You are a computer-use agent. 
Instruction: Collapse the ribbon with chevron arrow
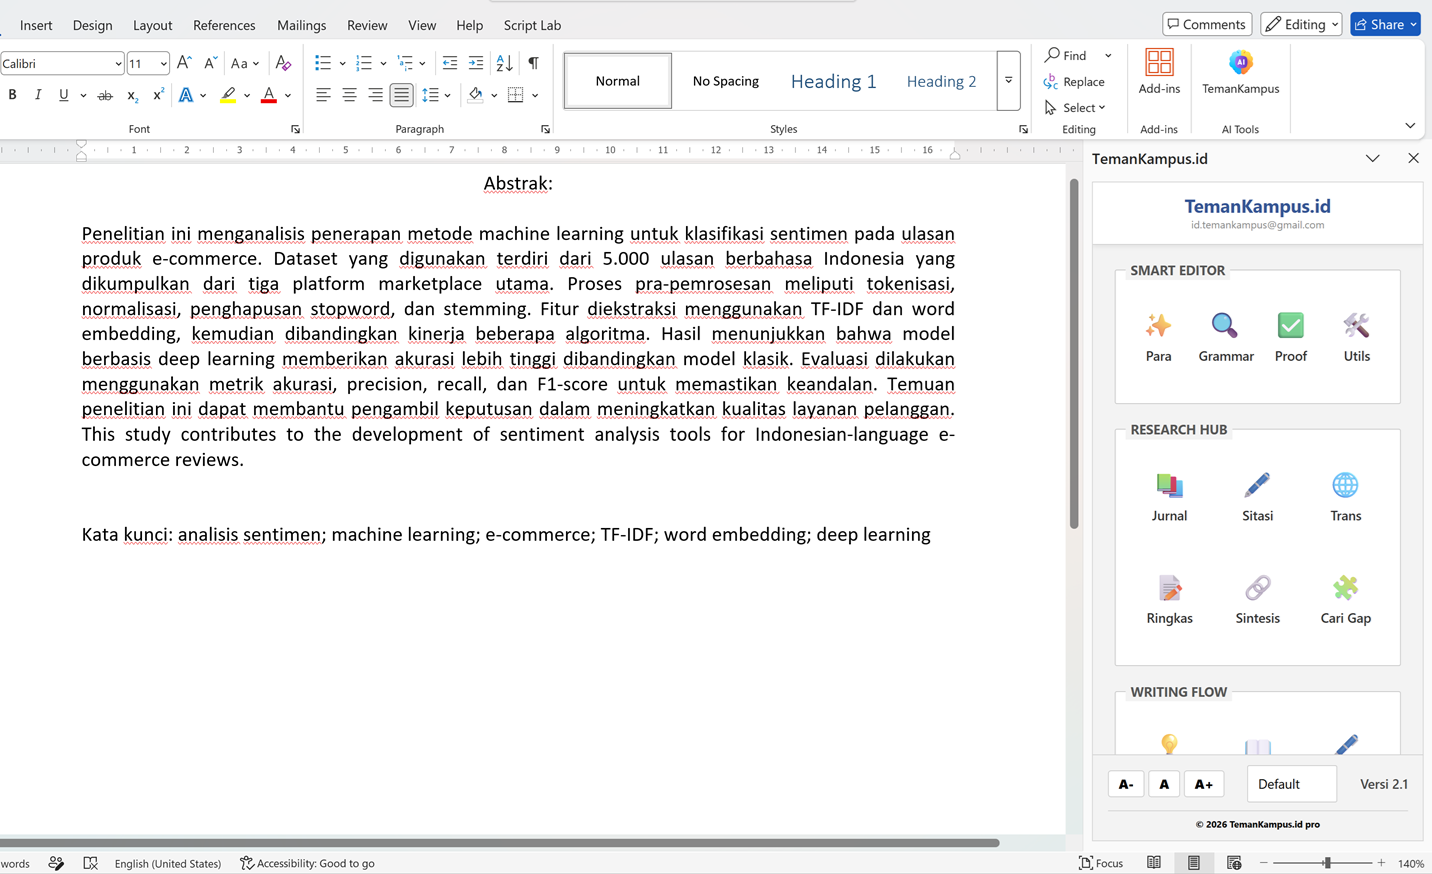point(1410,125)
